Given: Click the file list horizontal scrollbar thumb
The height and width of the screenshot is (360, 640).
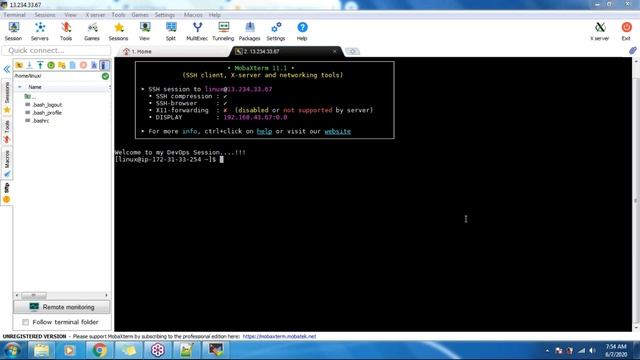Looking at the screenshot, I should click(x=33, y=295).
